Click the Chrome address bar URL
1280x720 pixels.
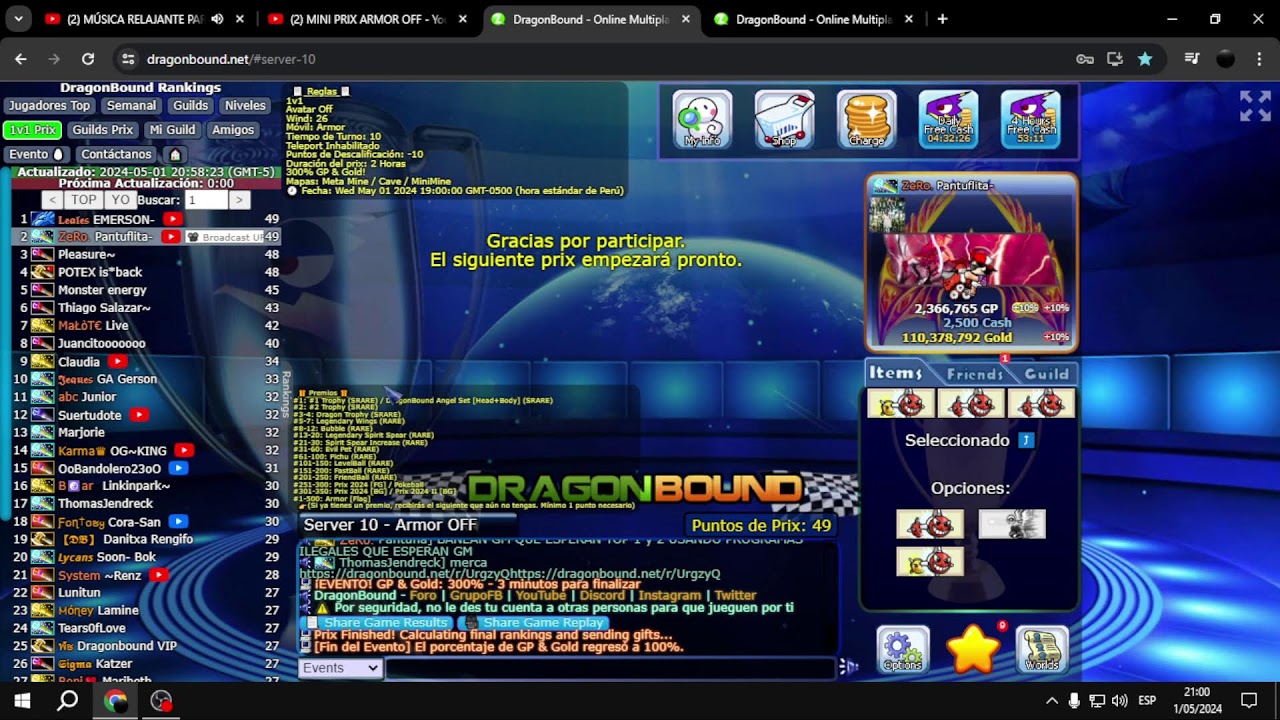click(231, 59)
